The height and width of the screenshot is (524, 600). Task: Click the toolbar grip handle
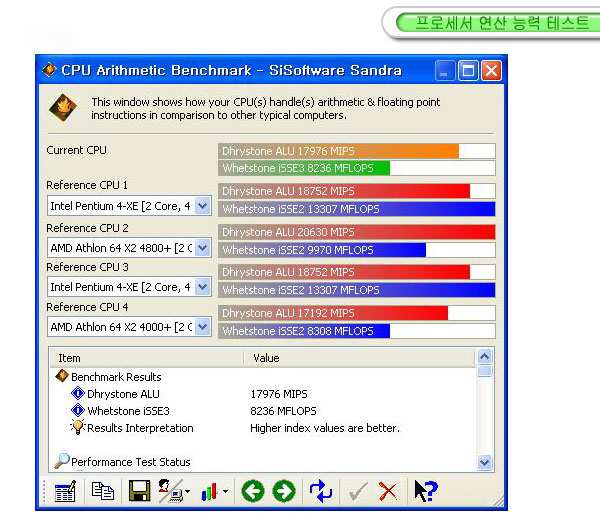point(44,491)
